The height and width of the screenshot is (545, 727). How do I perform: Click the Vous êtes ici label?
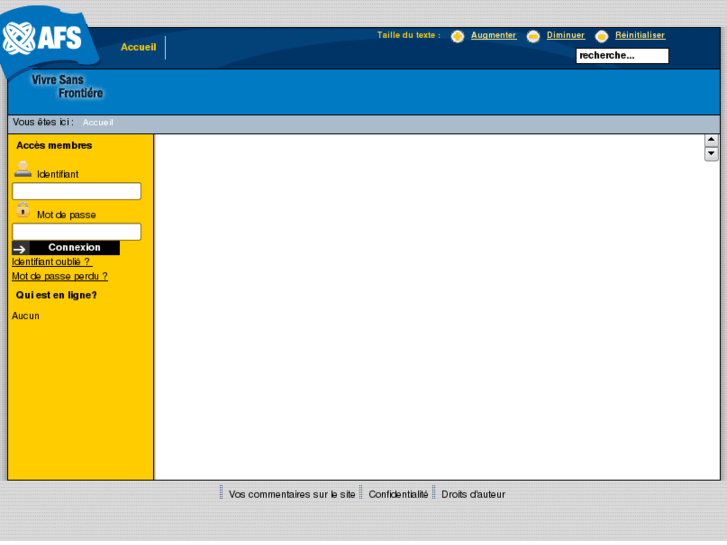43,122
